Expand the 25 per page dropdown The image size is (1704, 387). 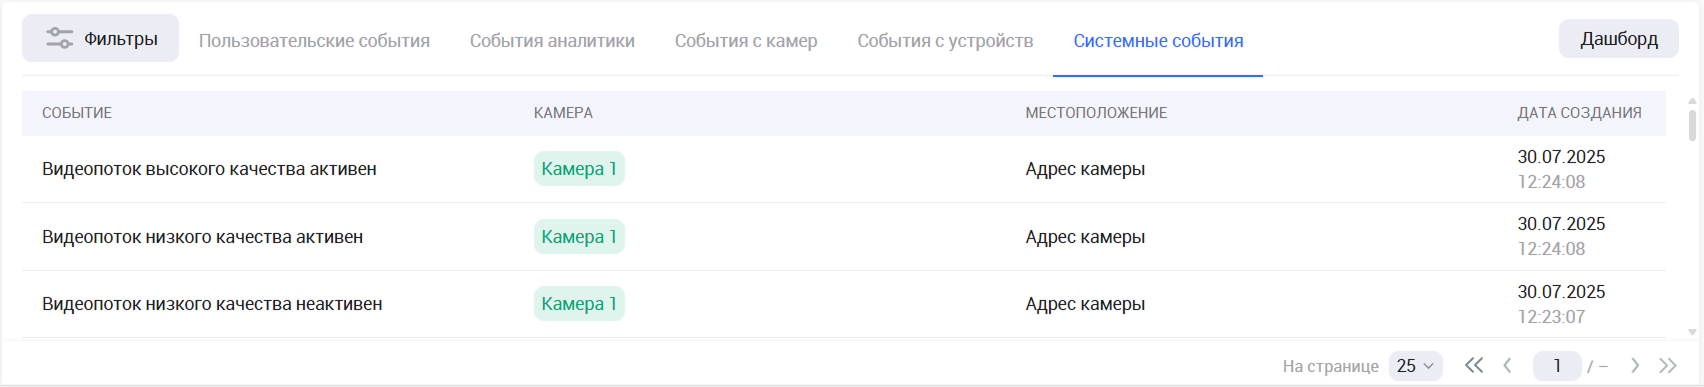click(x=1415, y=366)
